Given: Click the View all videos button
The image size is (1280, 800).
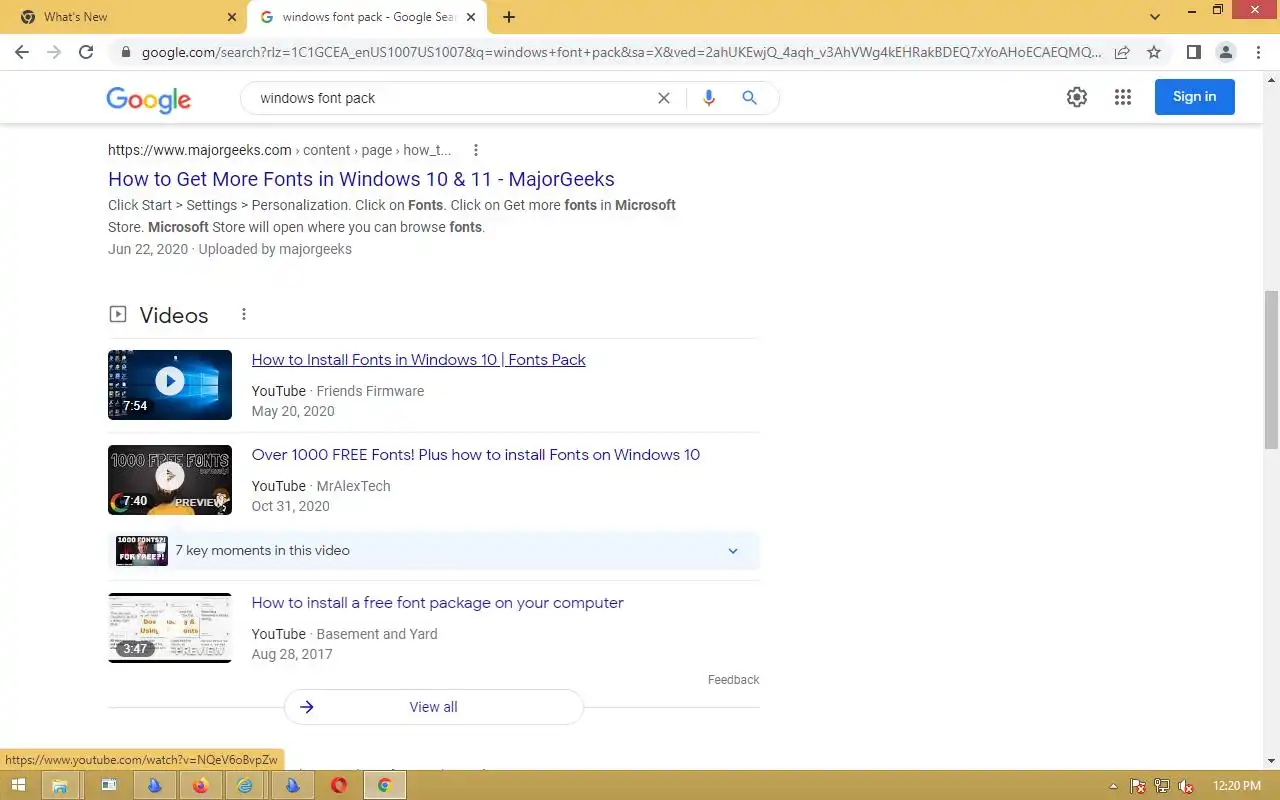Looking at the screenshot, I should [433, 707].
